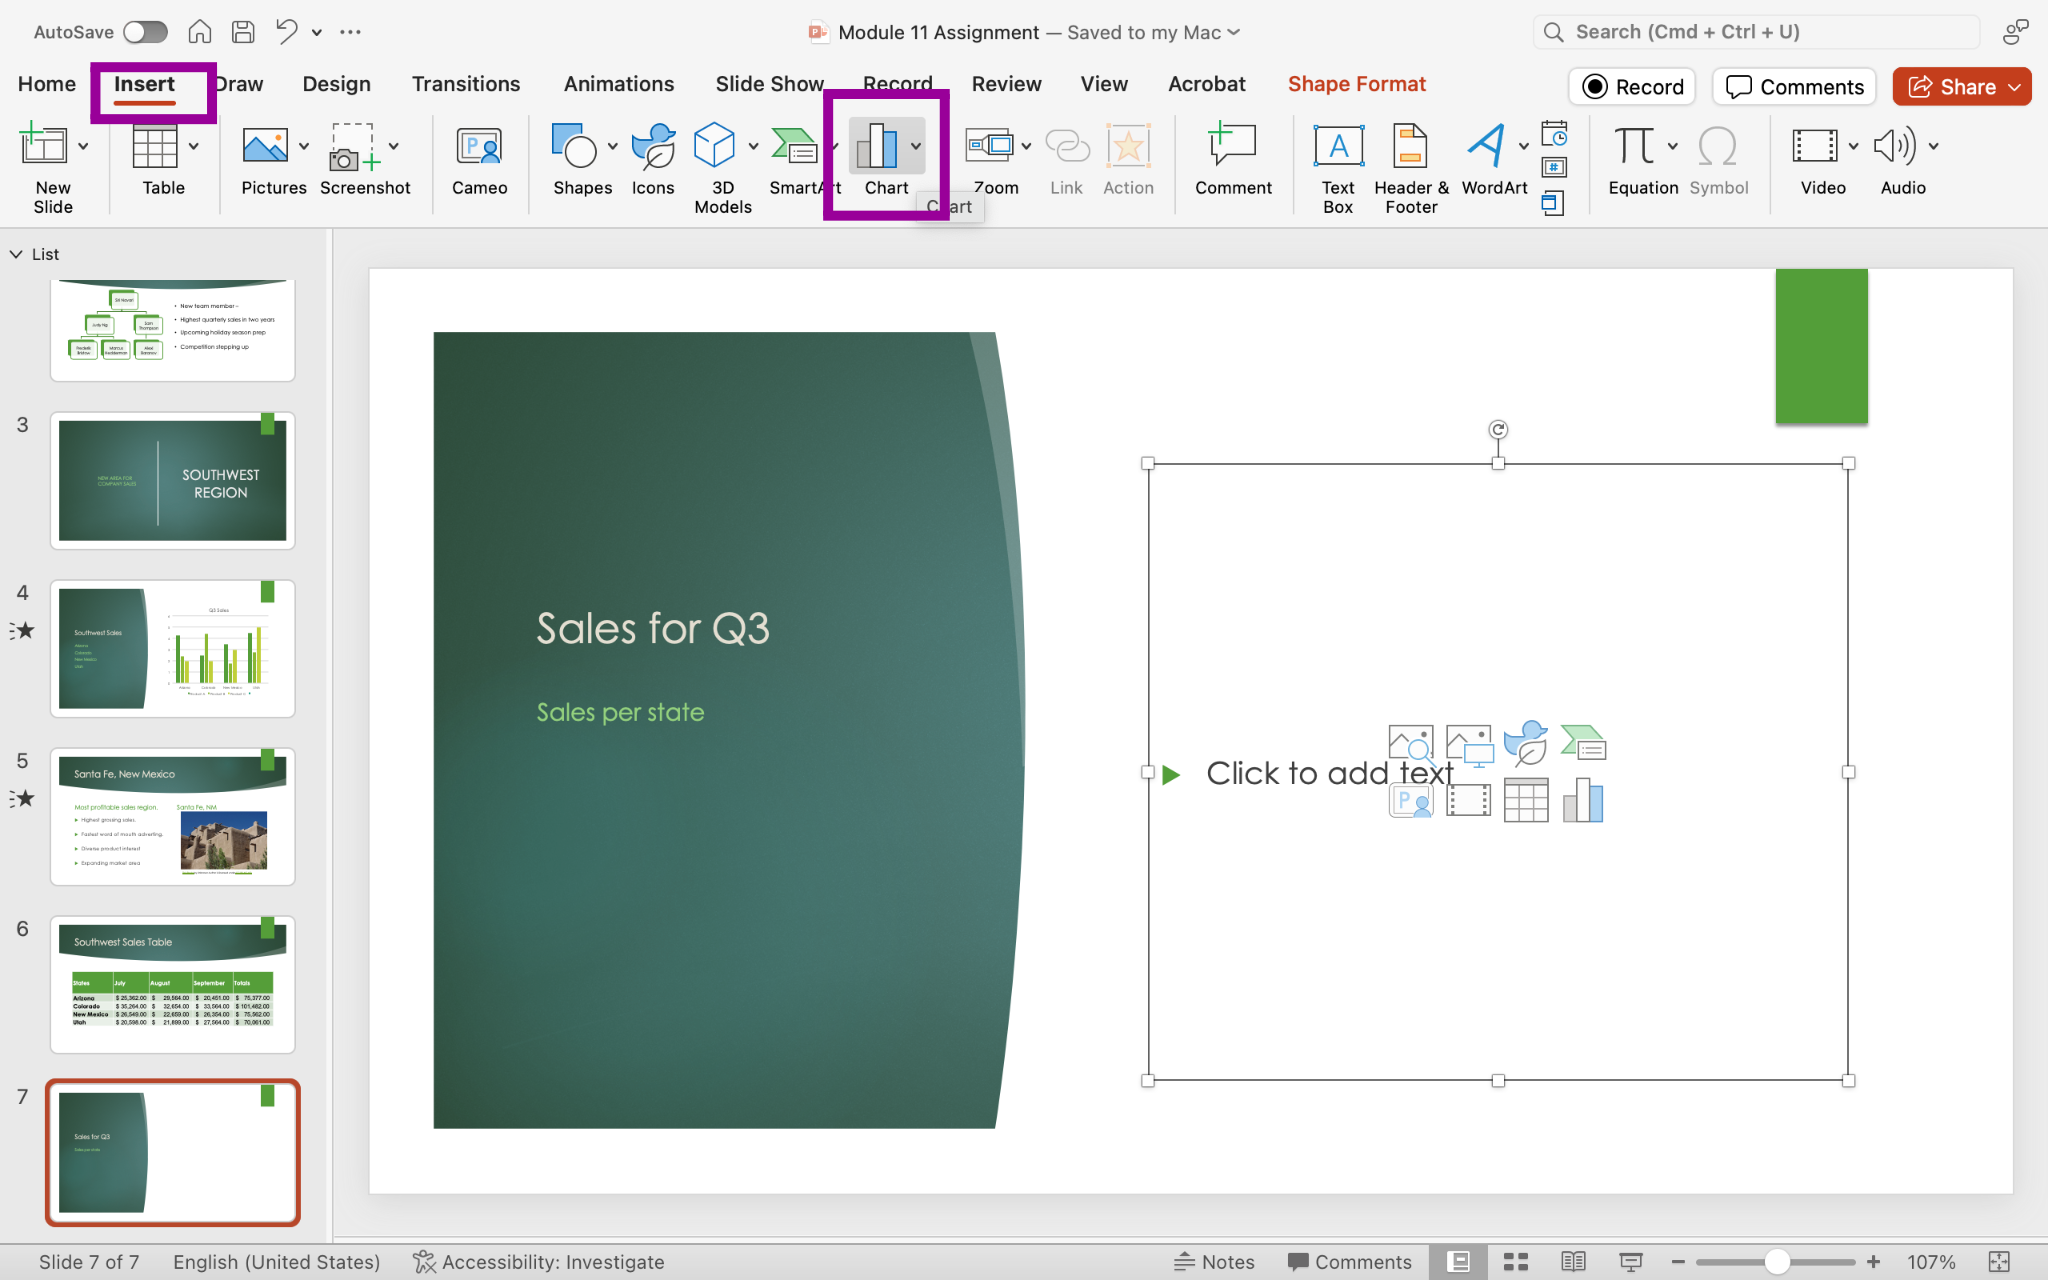Click English (United States) language

[x=277, y=1262]
